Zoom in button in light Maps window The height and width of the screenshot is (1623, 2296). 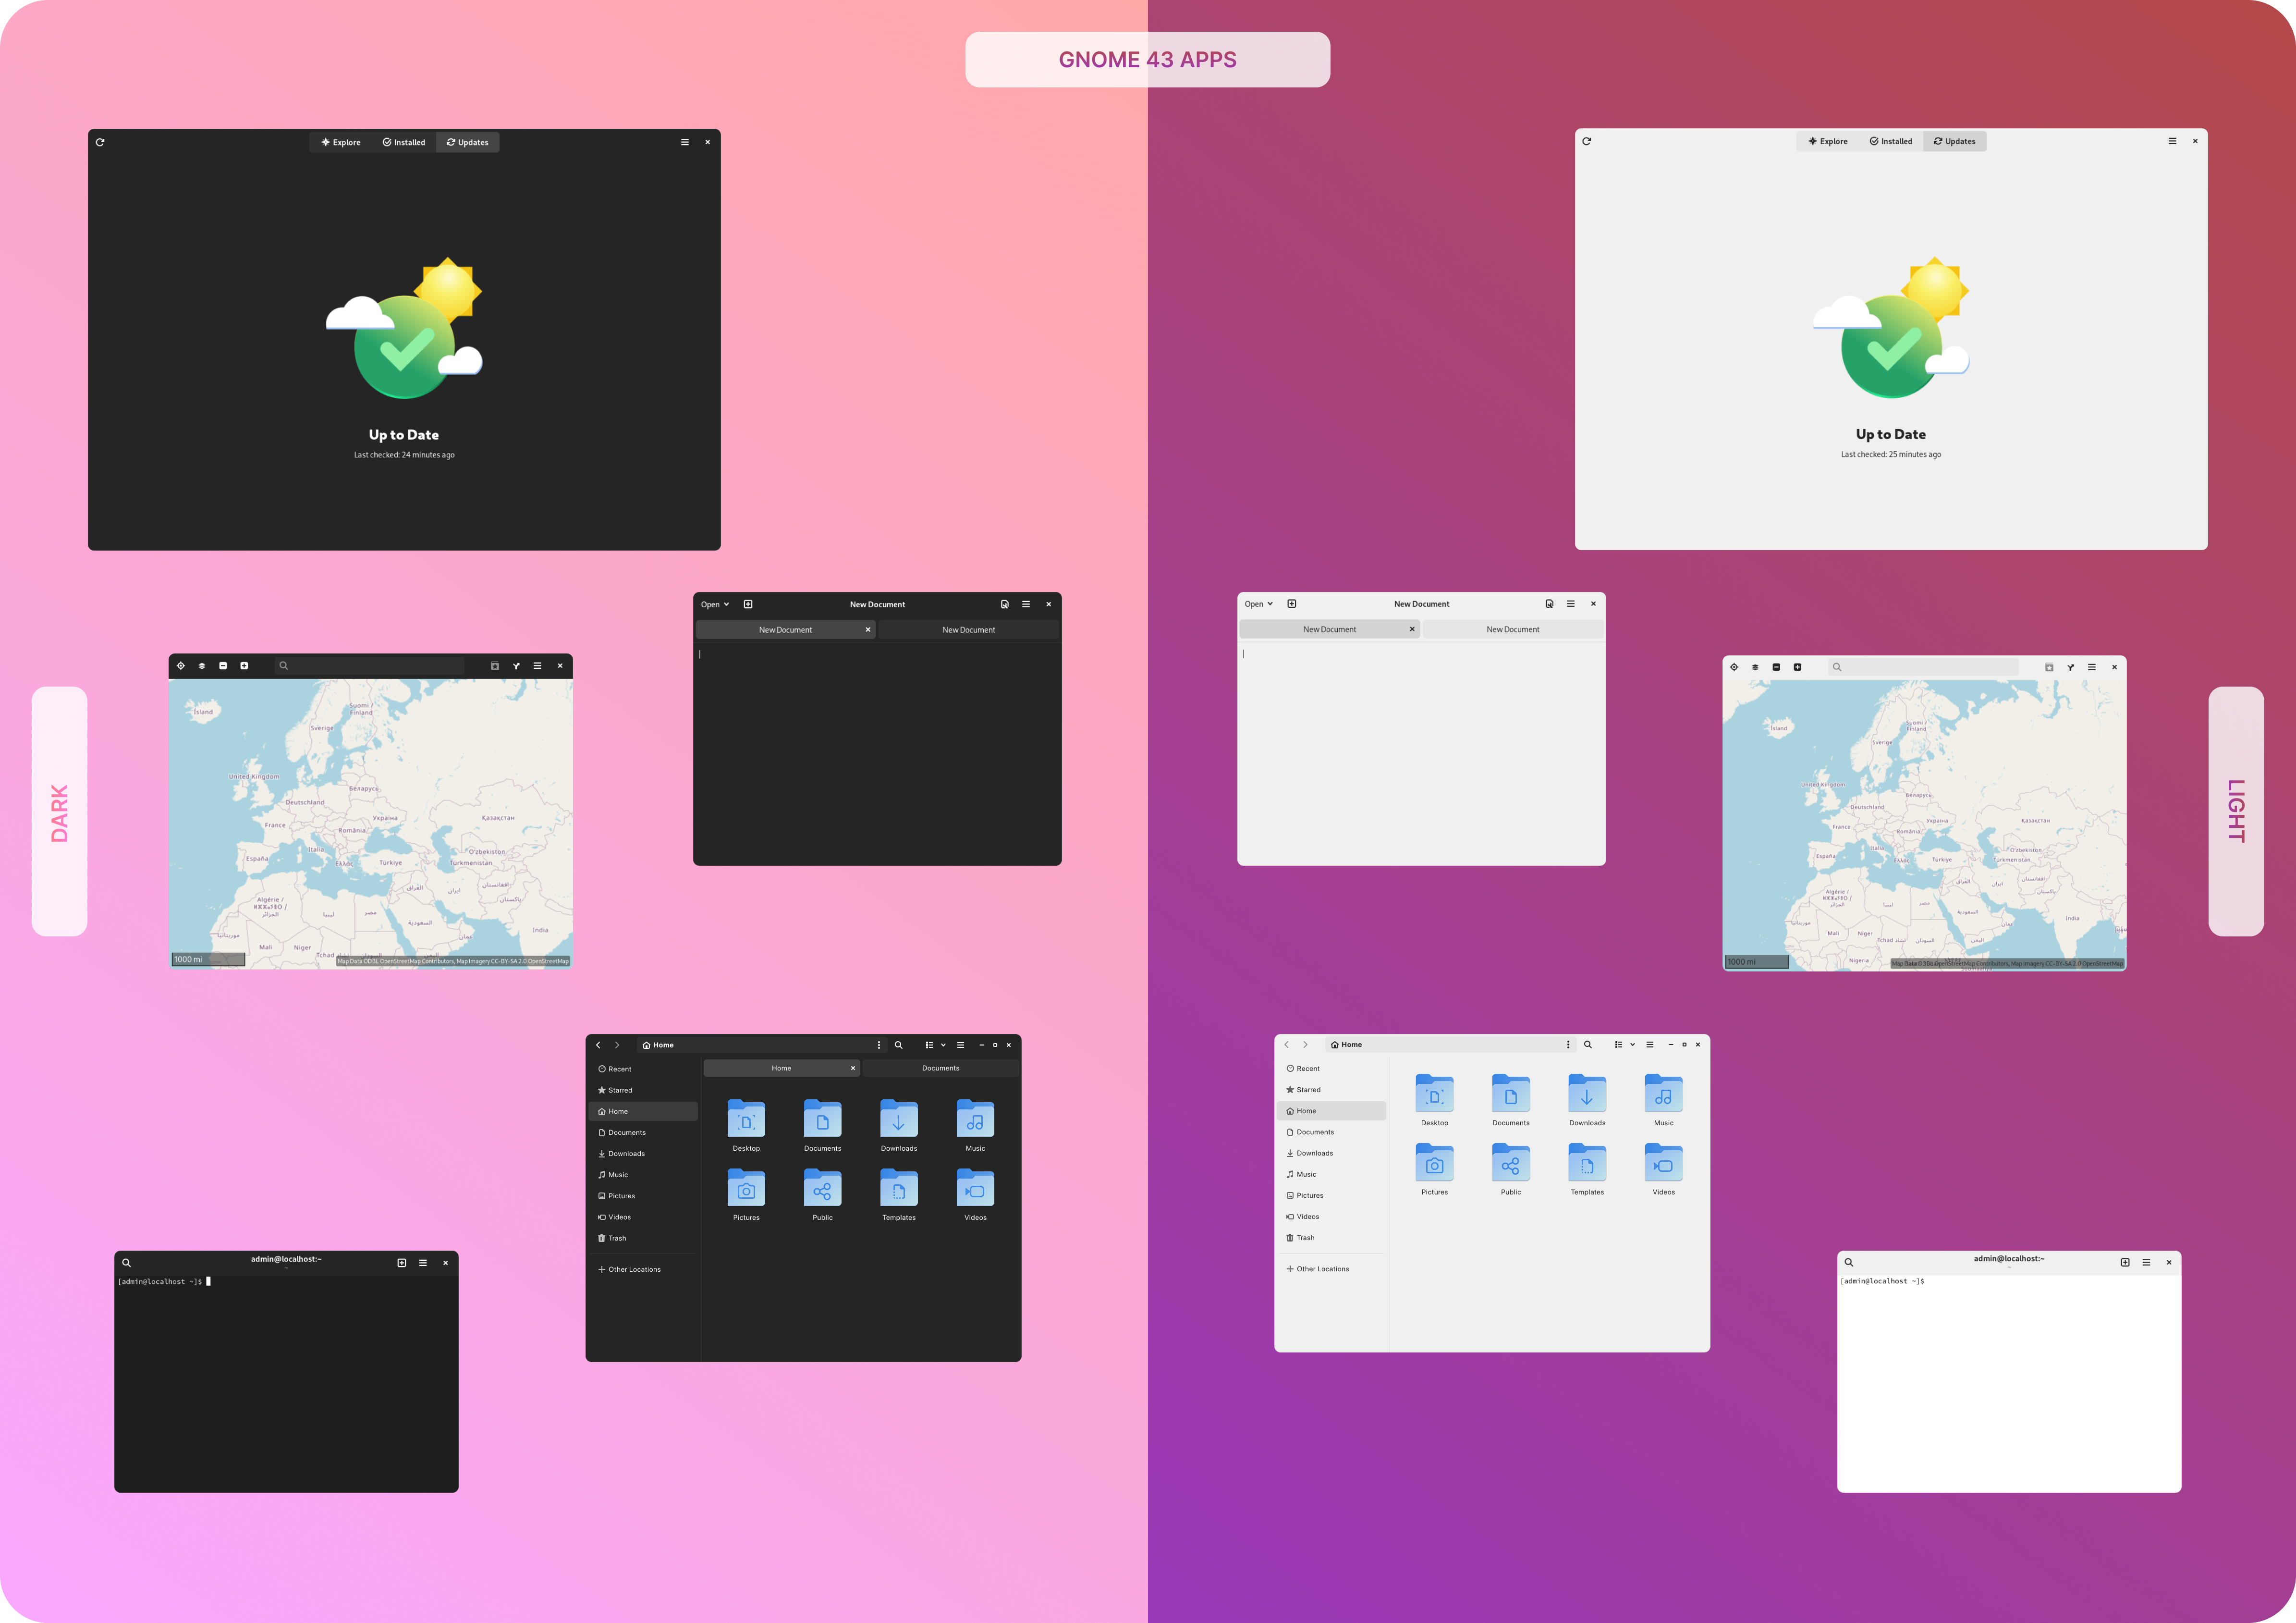click(1797, 667)
